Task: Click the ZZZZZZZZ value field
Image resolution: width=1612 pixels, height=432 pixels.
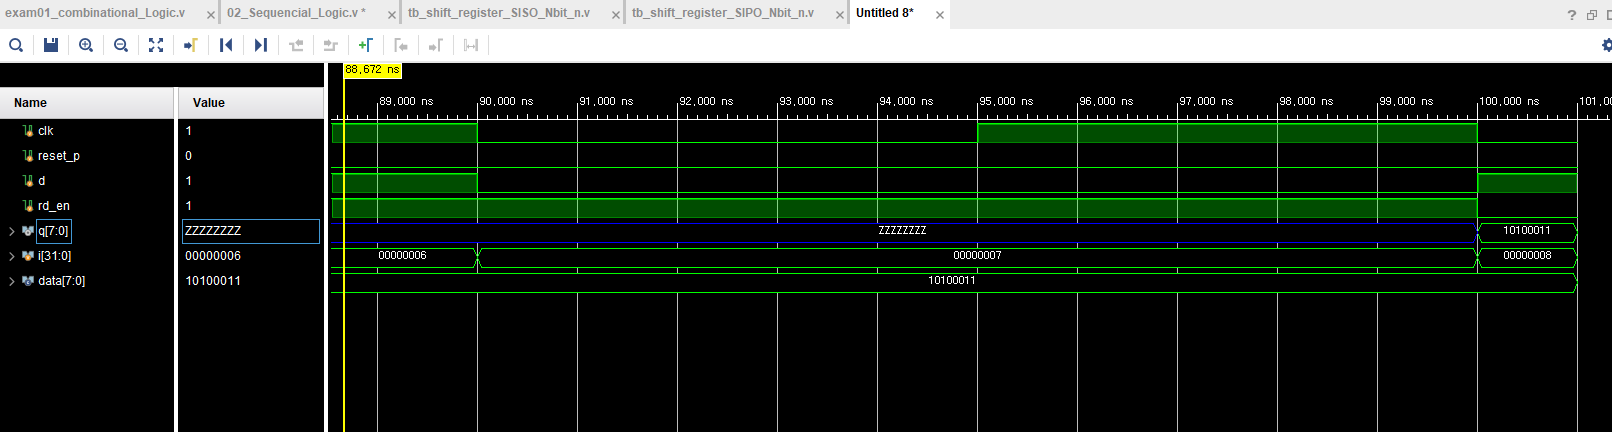Action: 251,231
